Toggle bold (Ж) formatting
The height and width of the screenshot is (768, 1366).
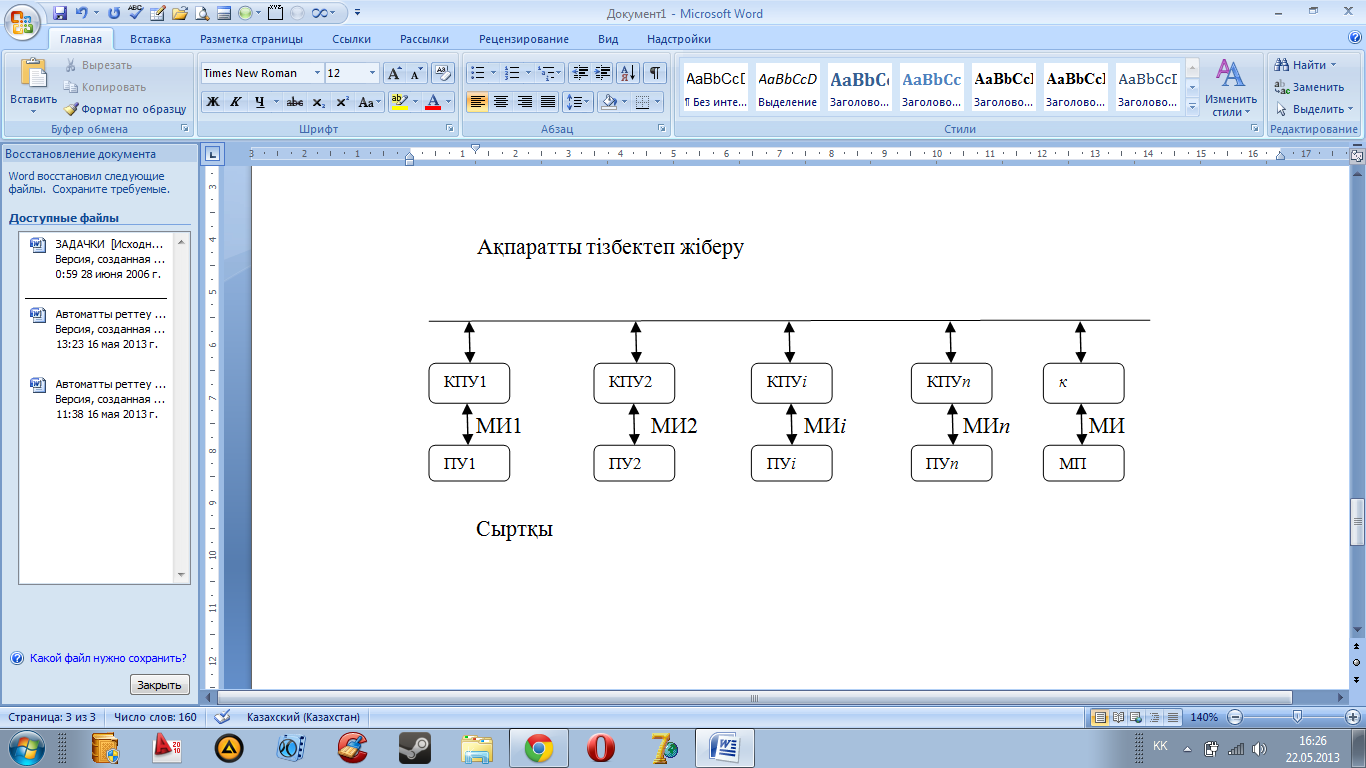[x=213, y=102]
